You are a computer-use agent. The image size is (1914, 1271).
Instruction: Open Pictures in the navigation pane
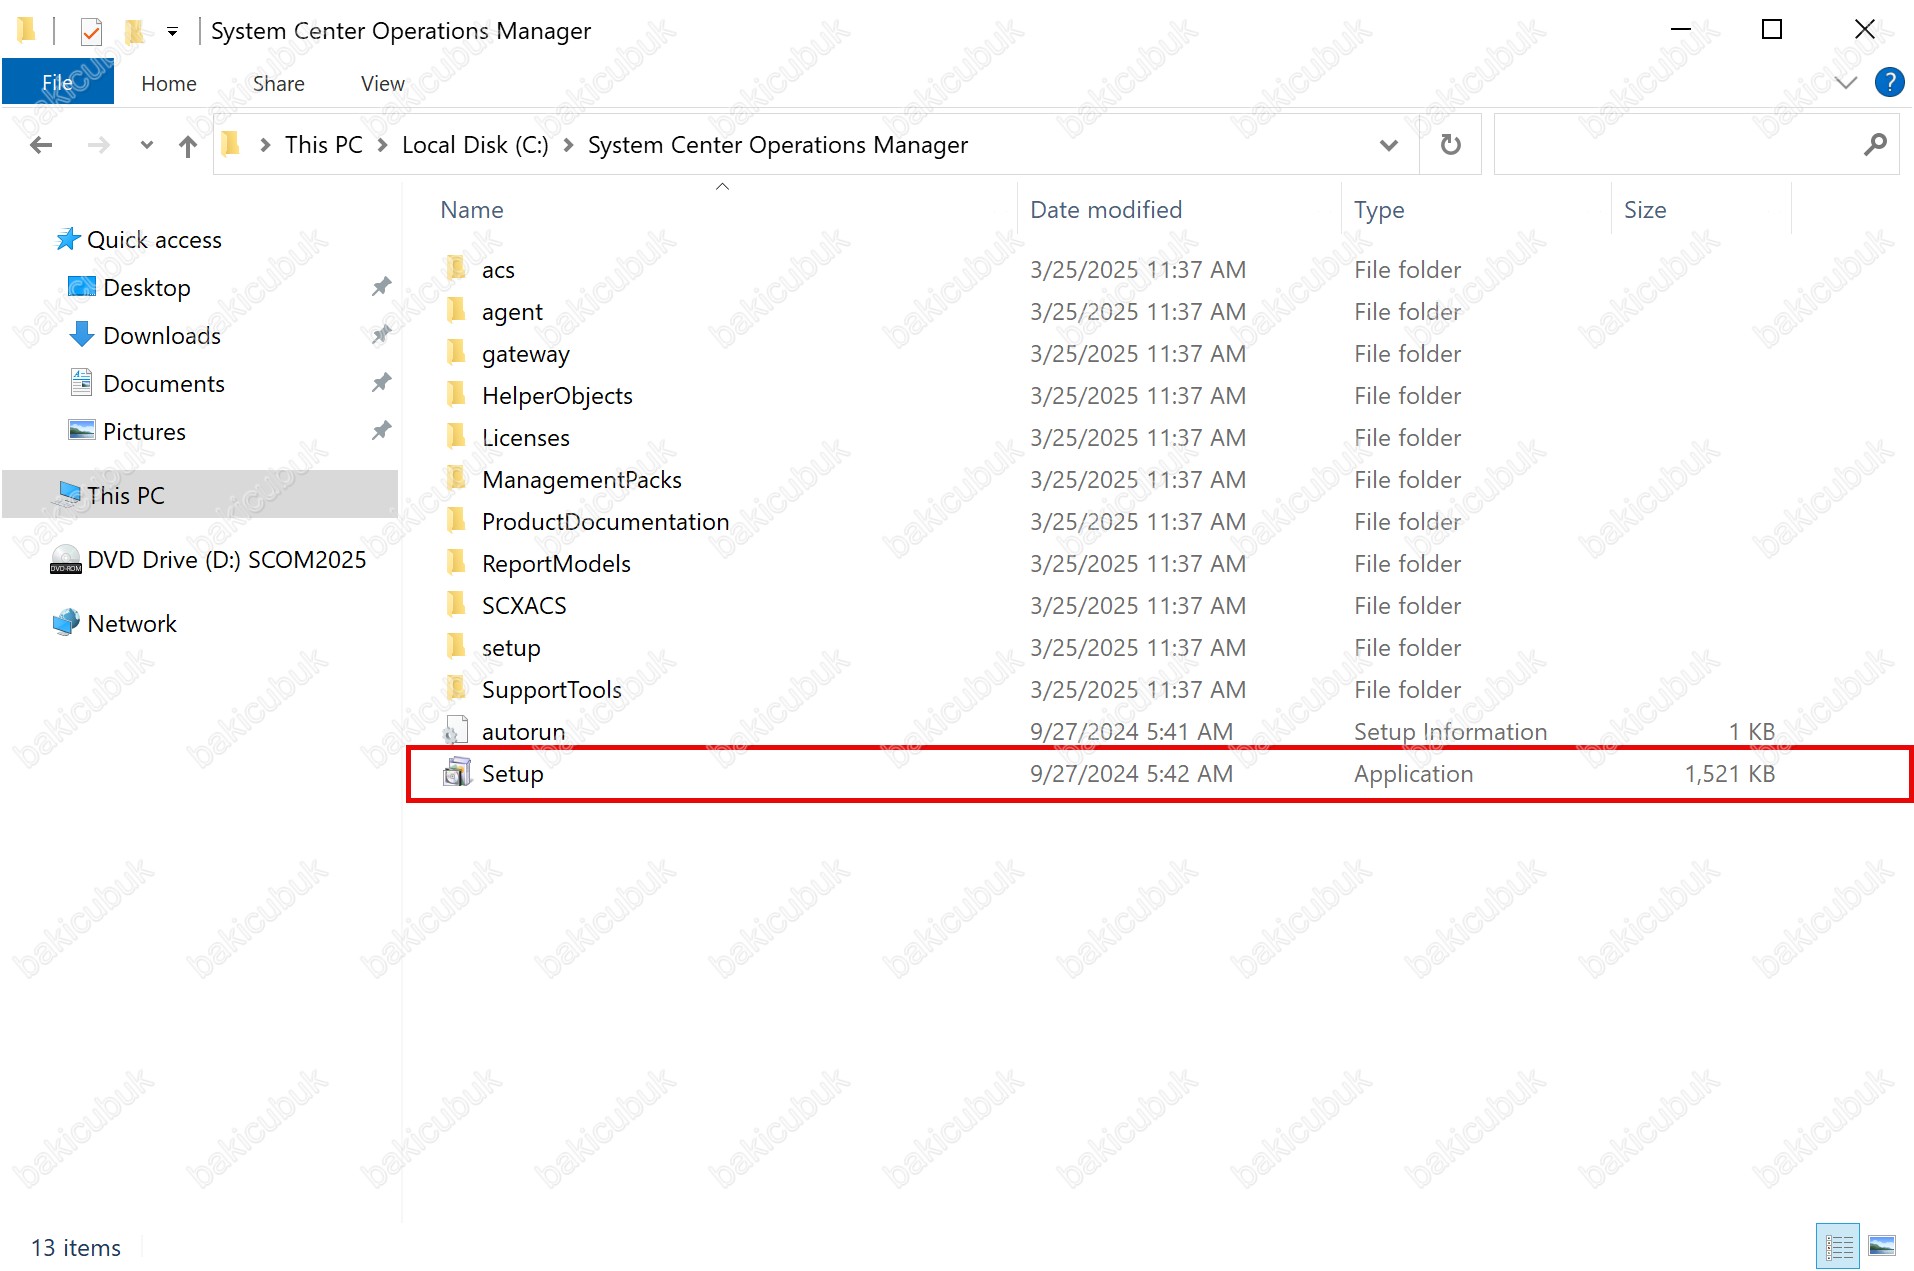[144, 432]
